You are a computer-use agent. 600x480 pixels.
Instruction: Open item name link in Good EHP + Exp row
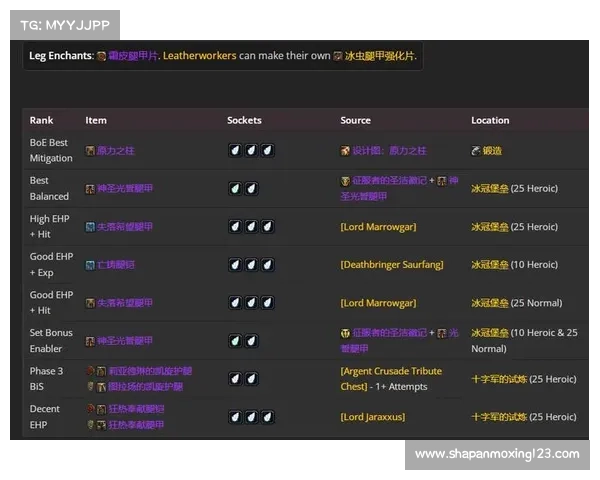pos(116,265)
